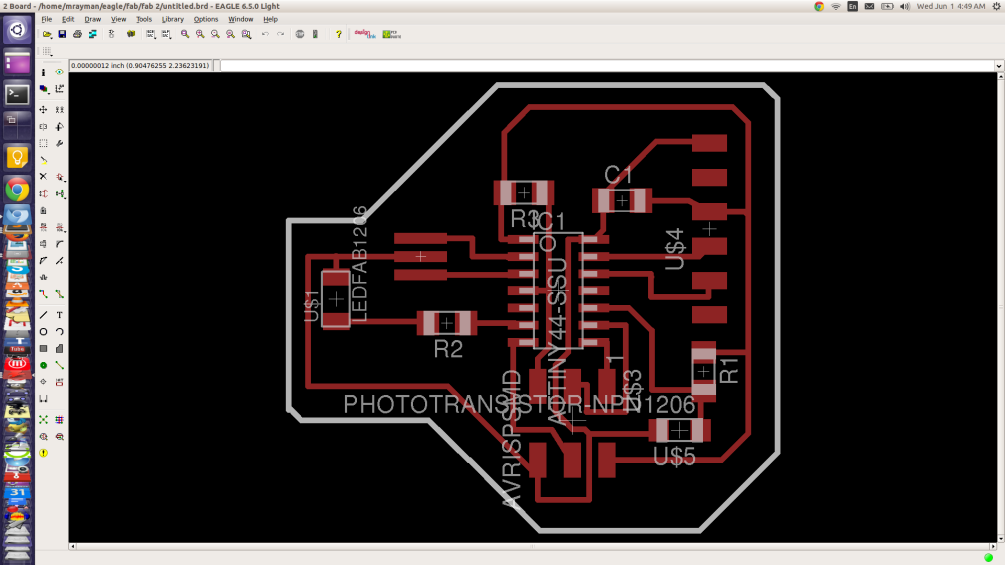Redo the last undone action

coord(281,34)
